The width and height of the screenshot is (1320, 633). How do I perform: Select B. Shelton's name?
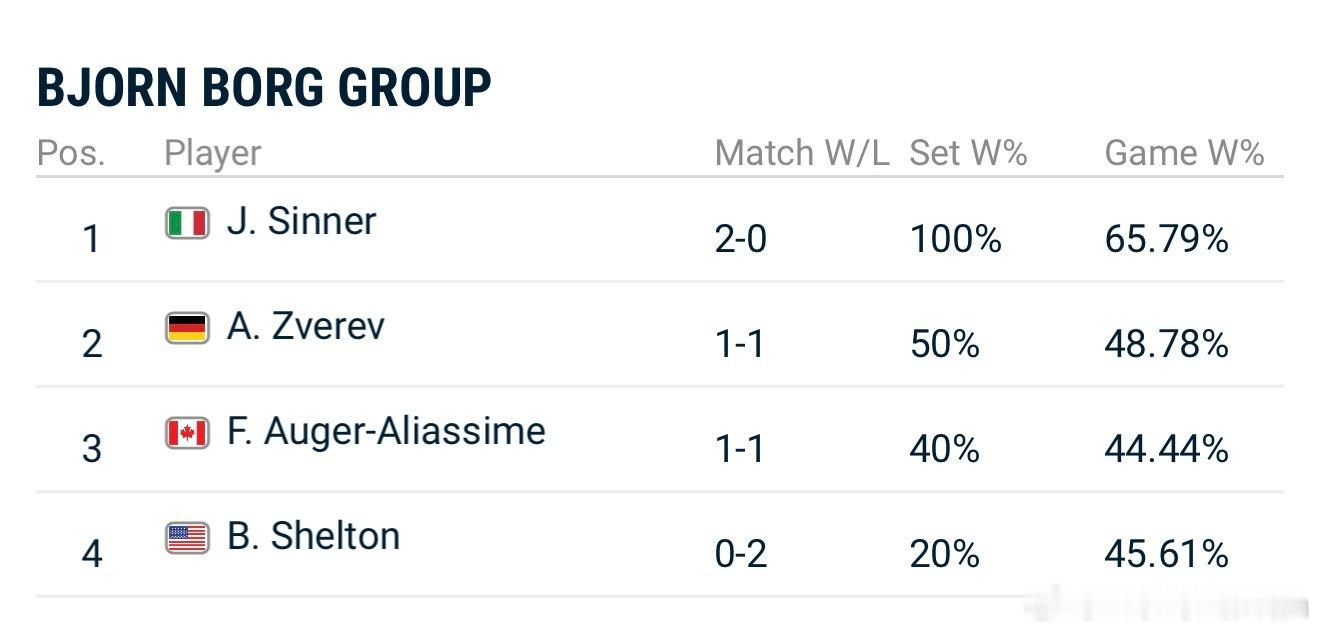coord(313,536)
